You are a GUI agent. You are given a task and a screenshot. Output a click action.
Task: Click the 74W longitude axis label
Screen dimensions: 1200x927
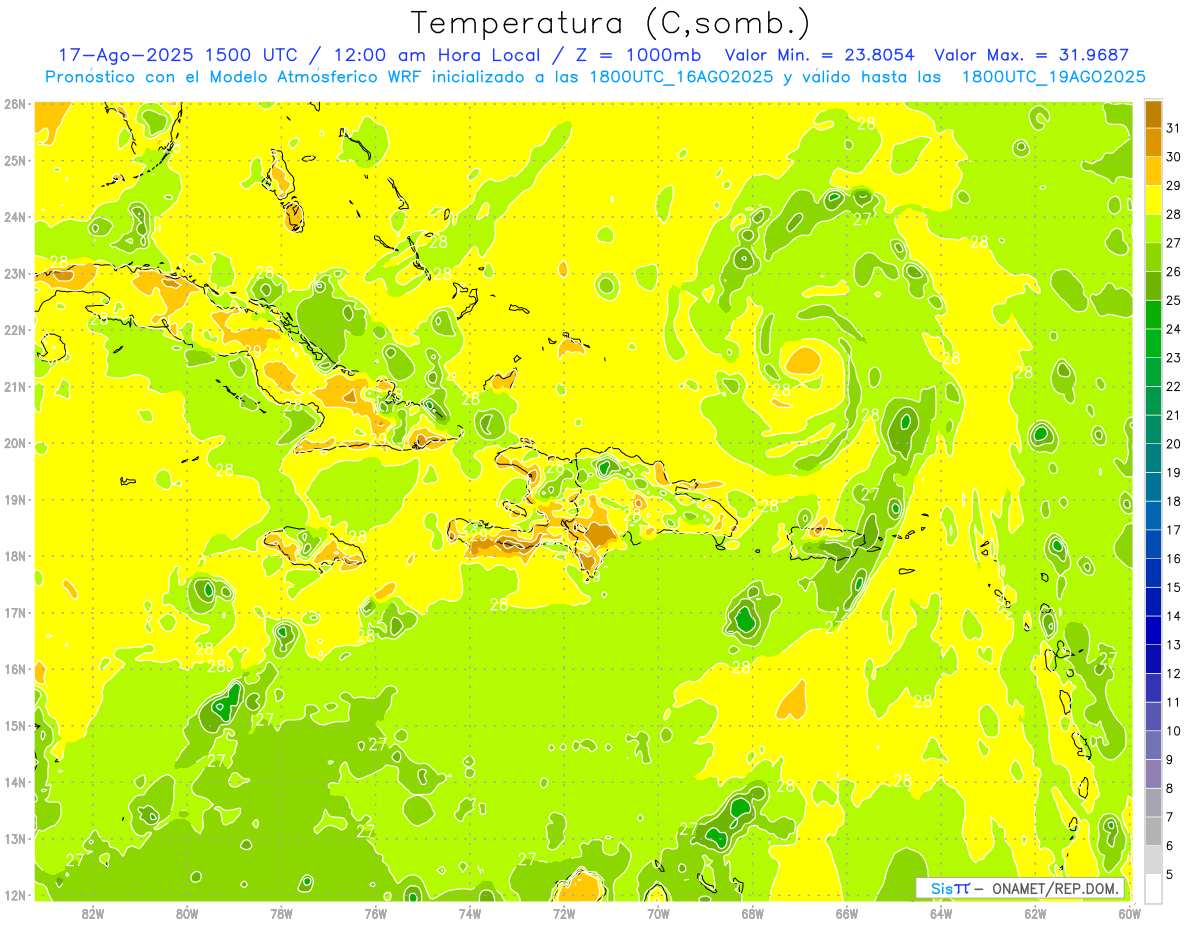(x=470, y=912)
